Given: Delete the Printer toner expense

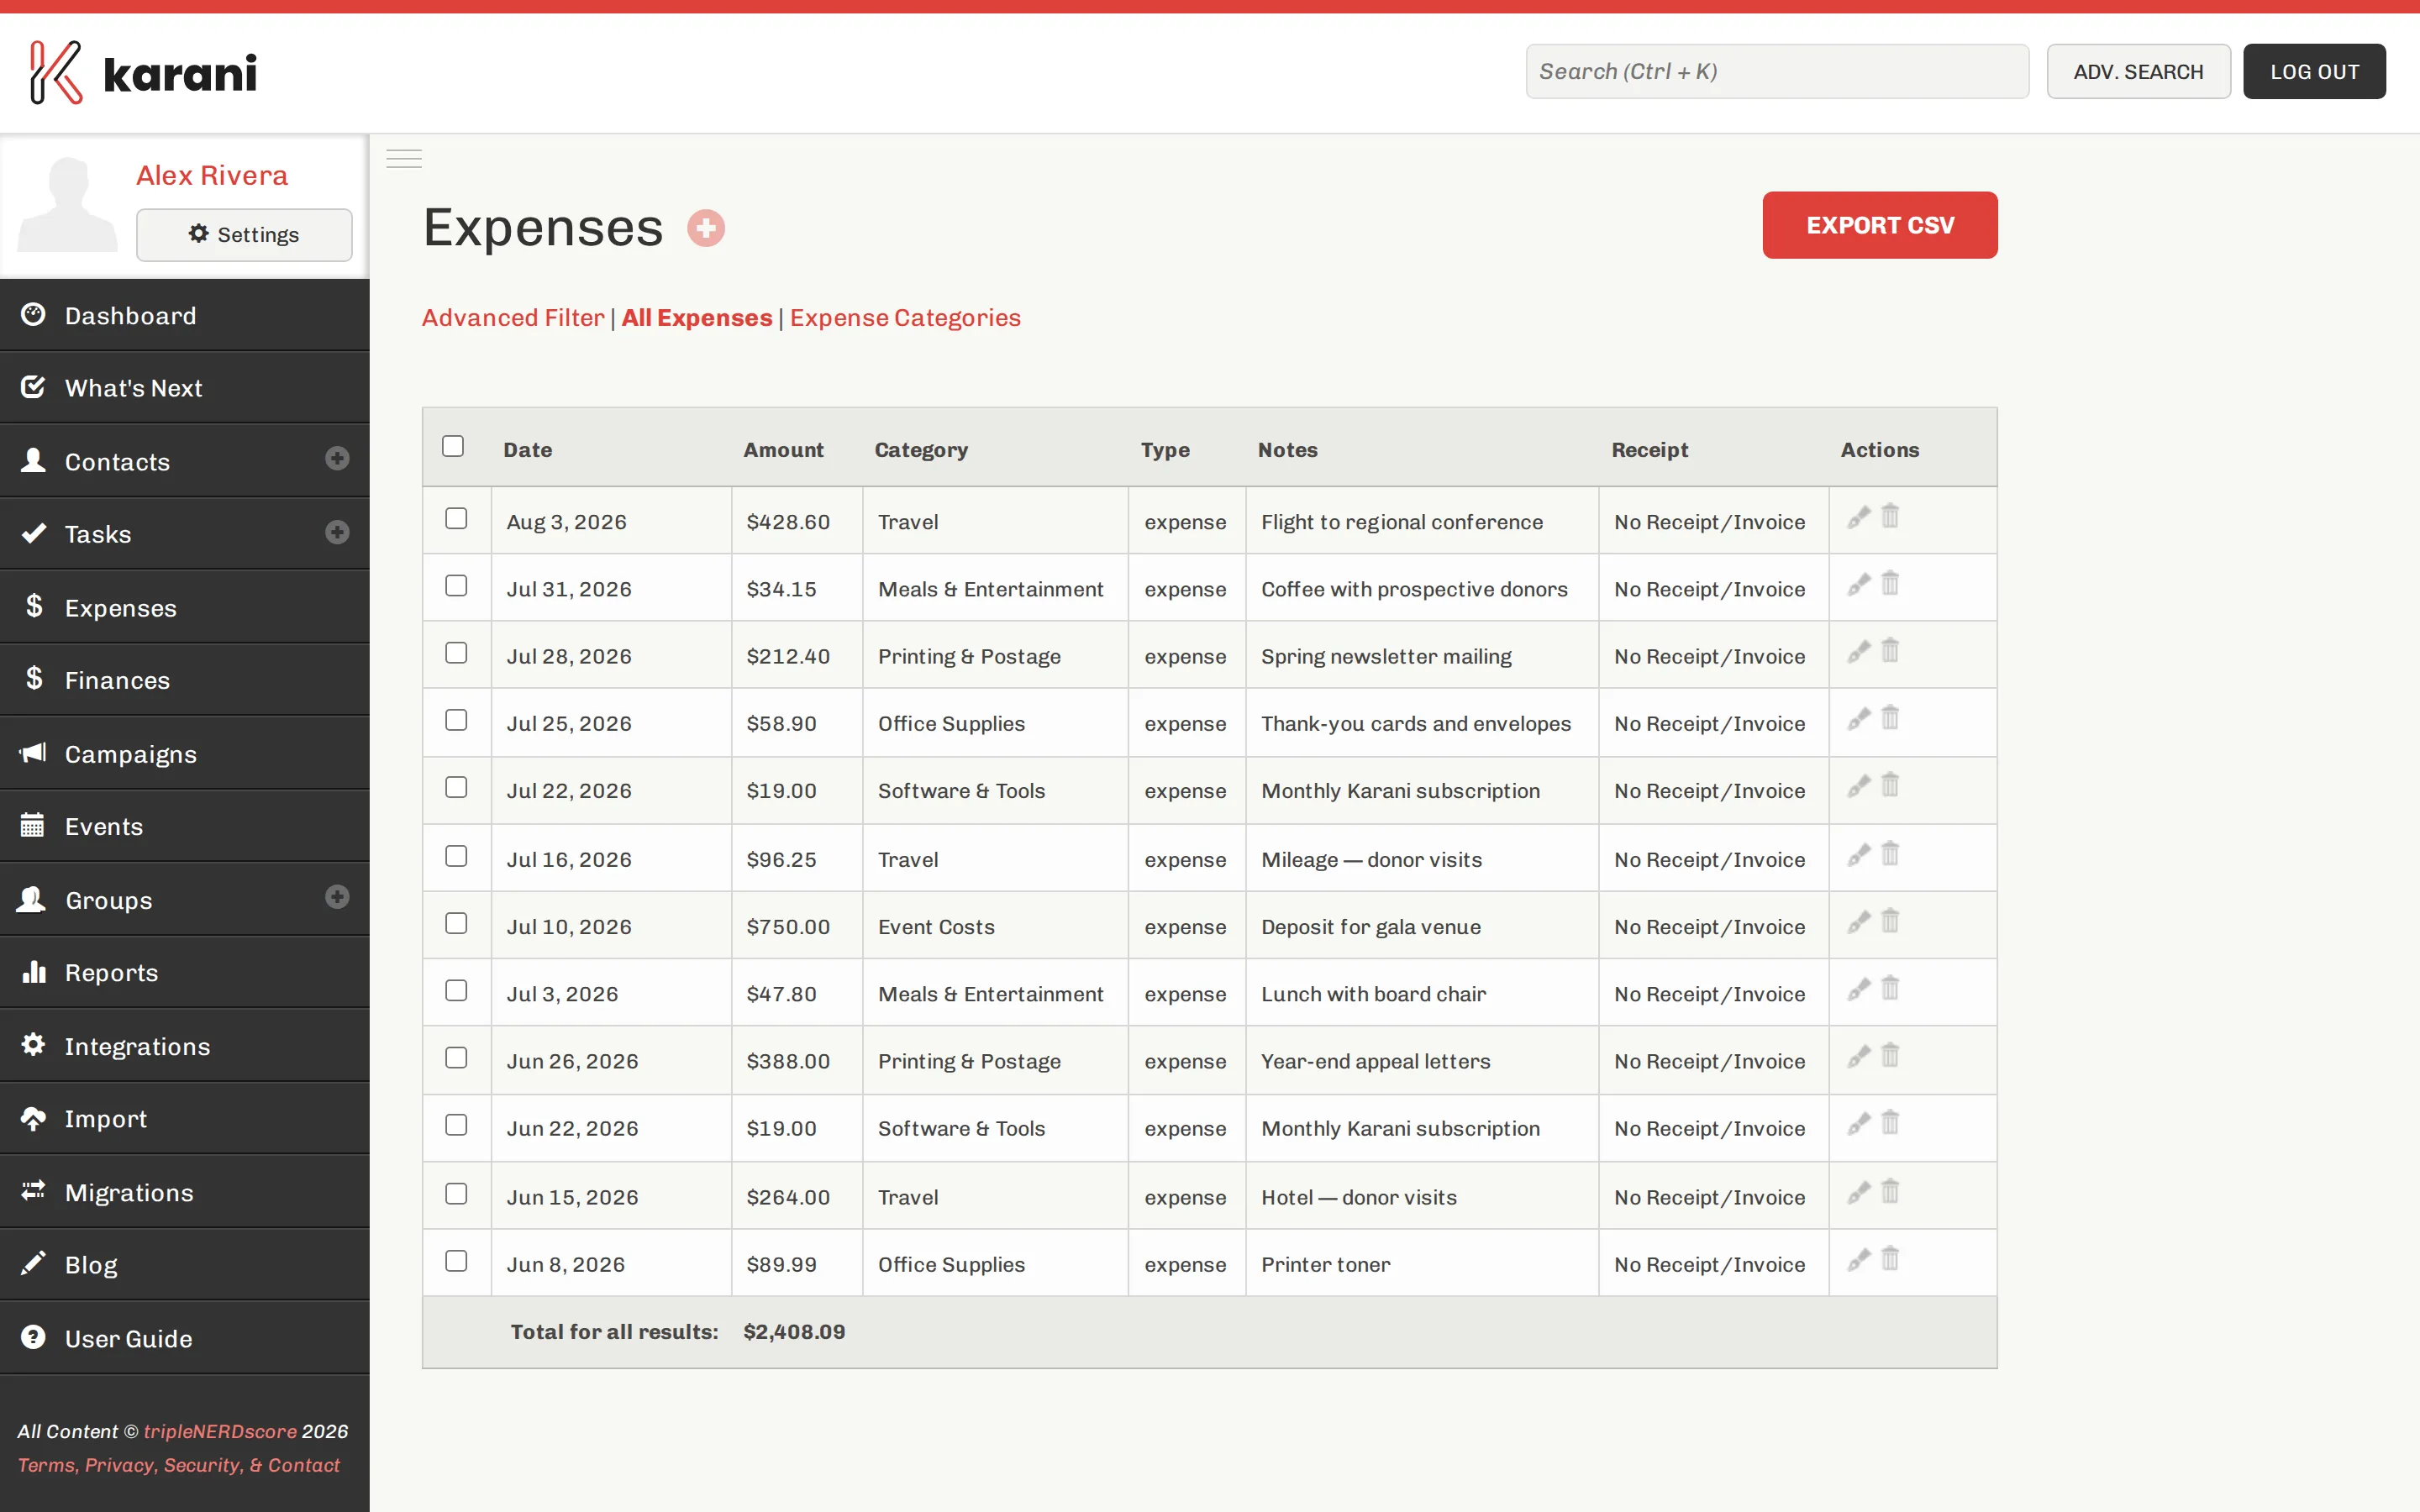Looking at the screenshot, I should coord(1890,1259).
